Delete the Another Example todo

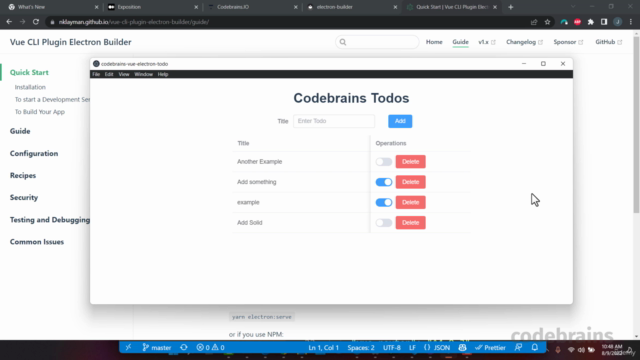(x=410, y=162)
